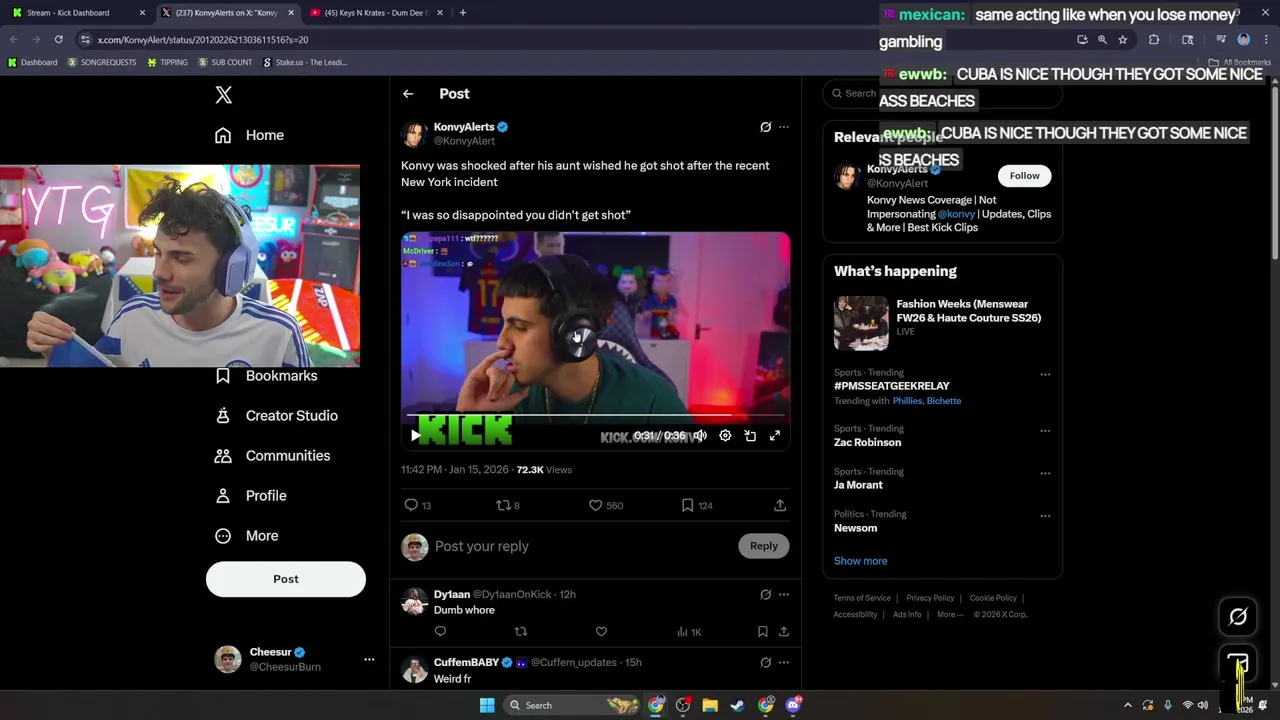Open CuffemBABY's profile name
This screenshot has height=720, width=1280.
466,662
